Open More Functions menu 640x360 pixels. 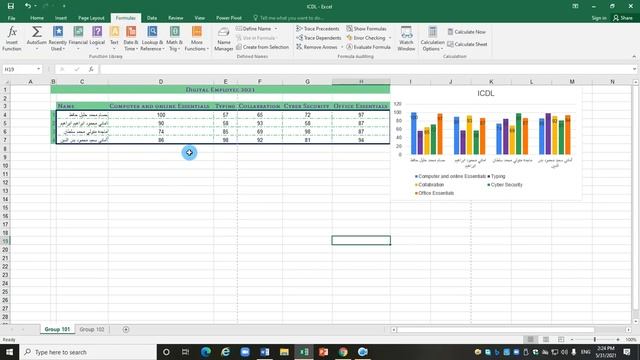click(196, 38)
